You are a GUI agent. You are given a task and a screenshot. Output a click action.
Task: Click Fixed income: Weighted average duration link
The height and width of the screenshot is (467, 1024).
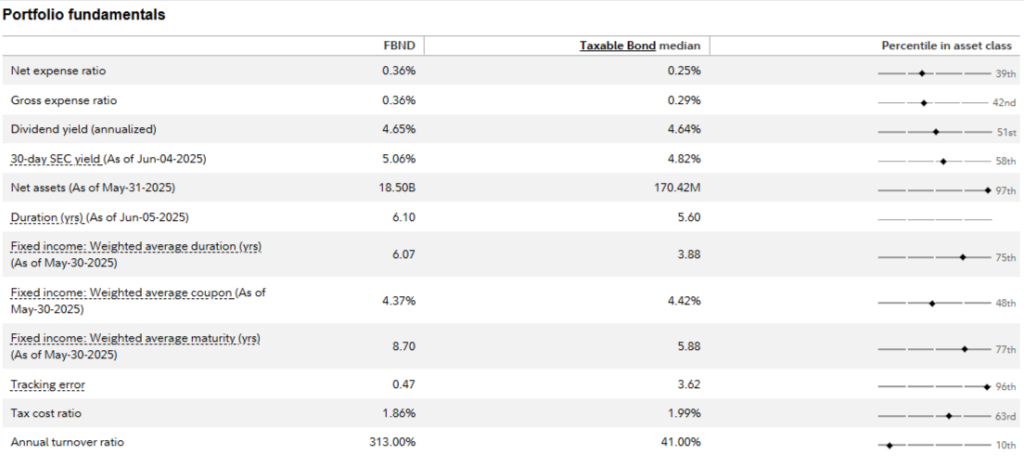(135, 247)
